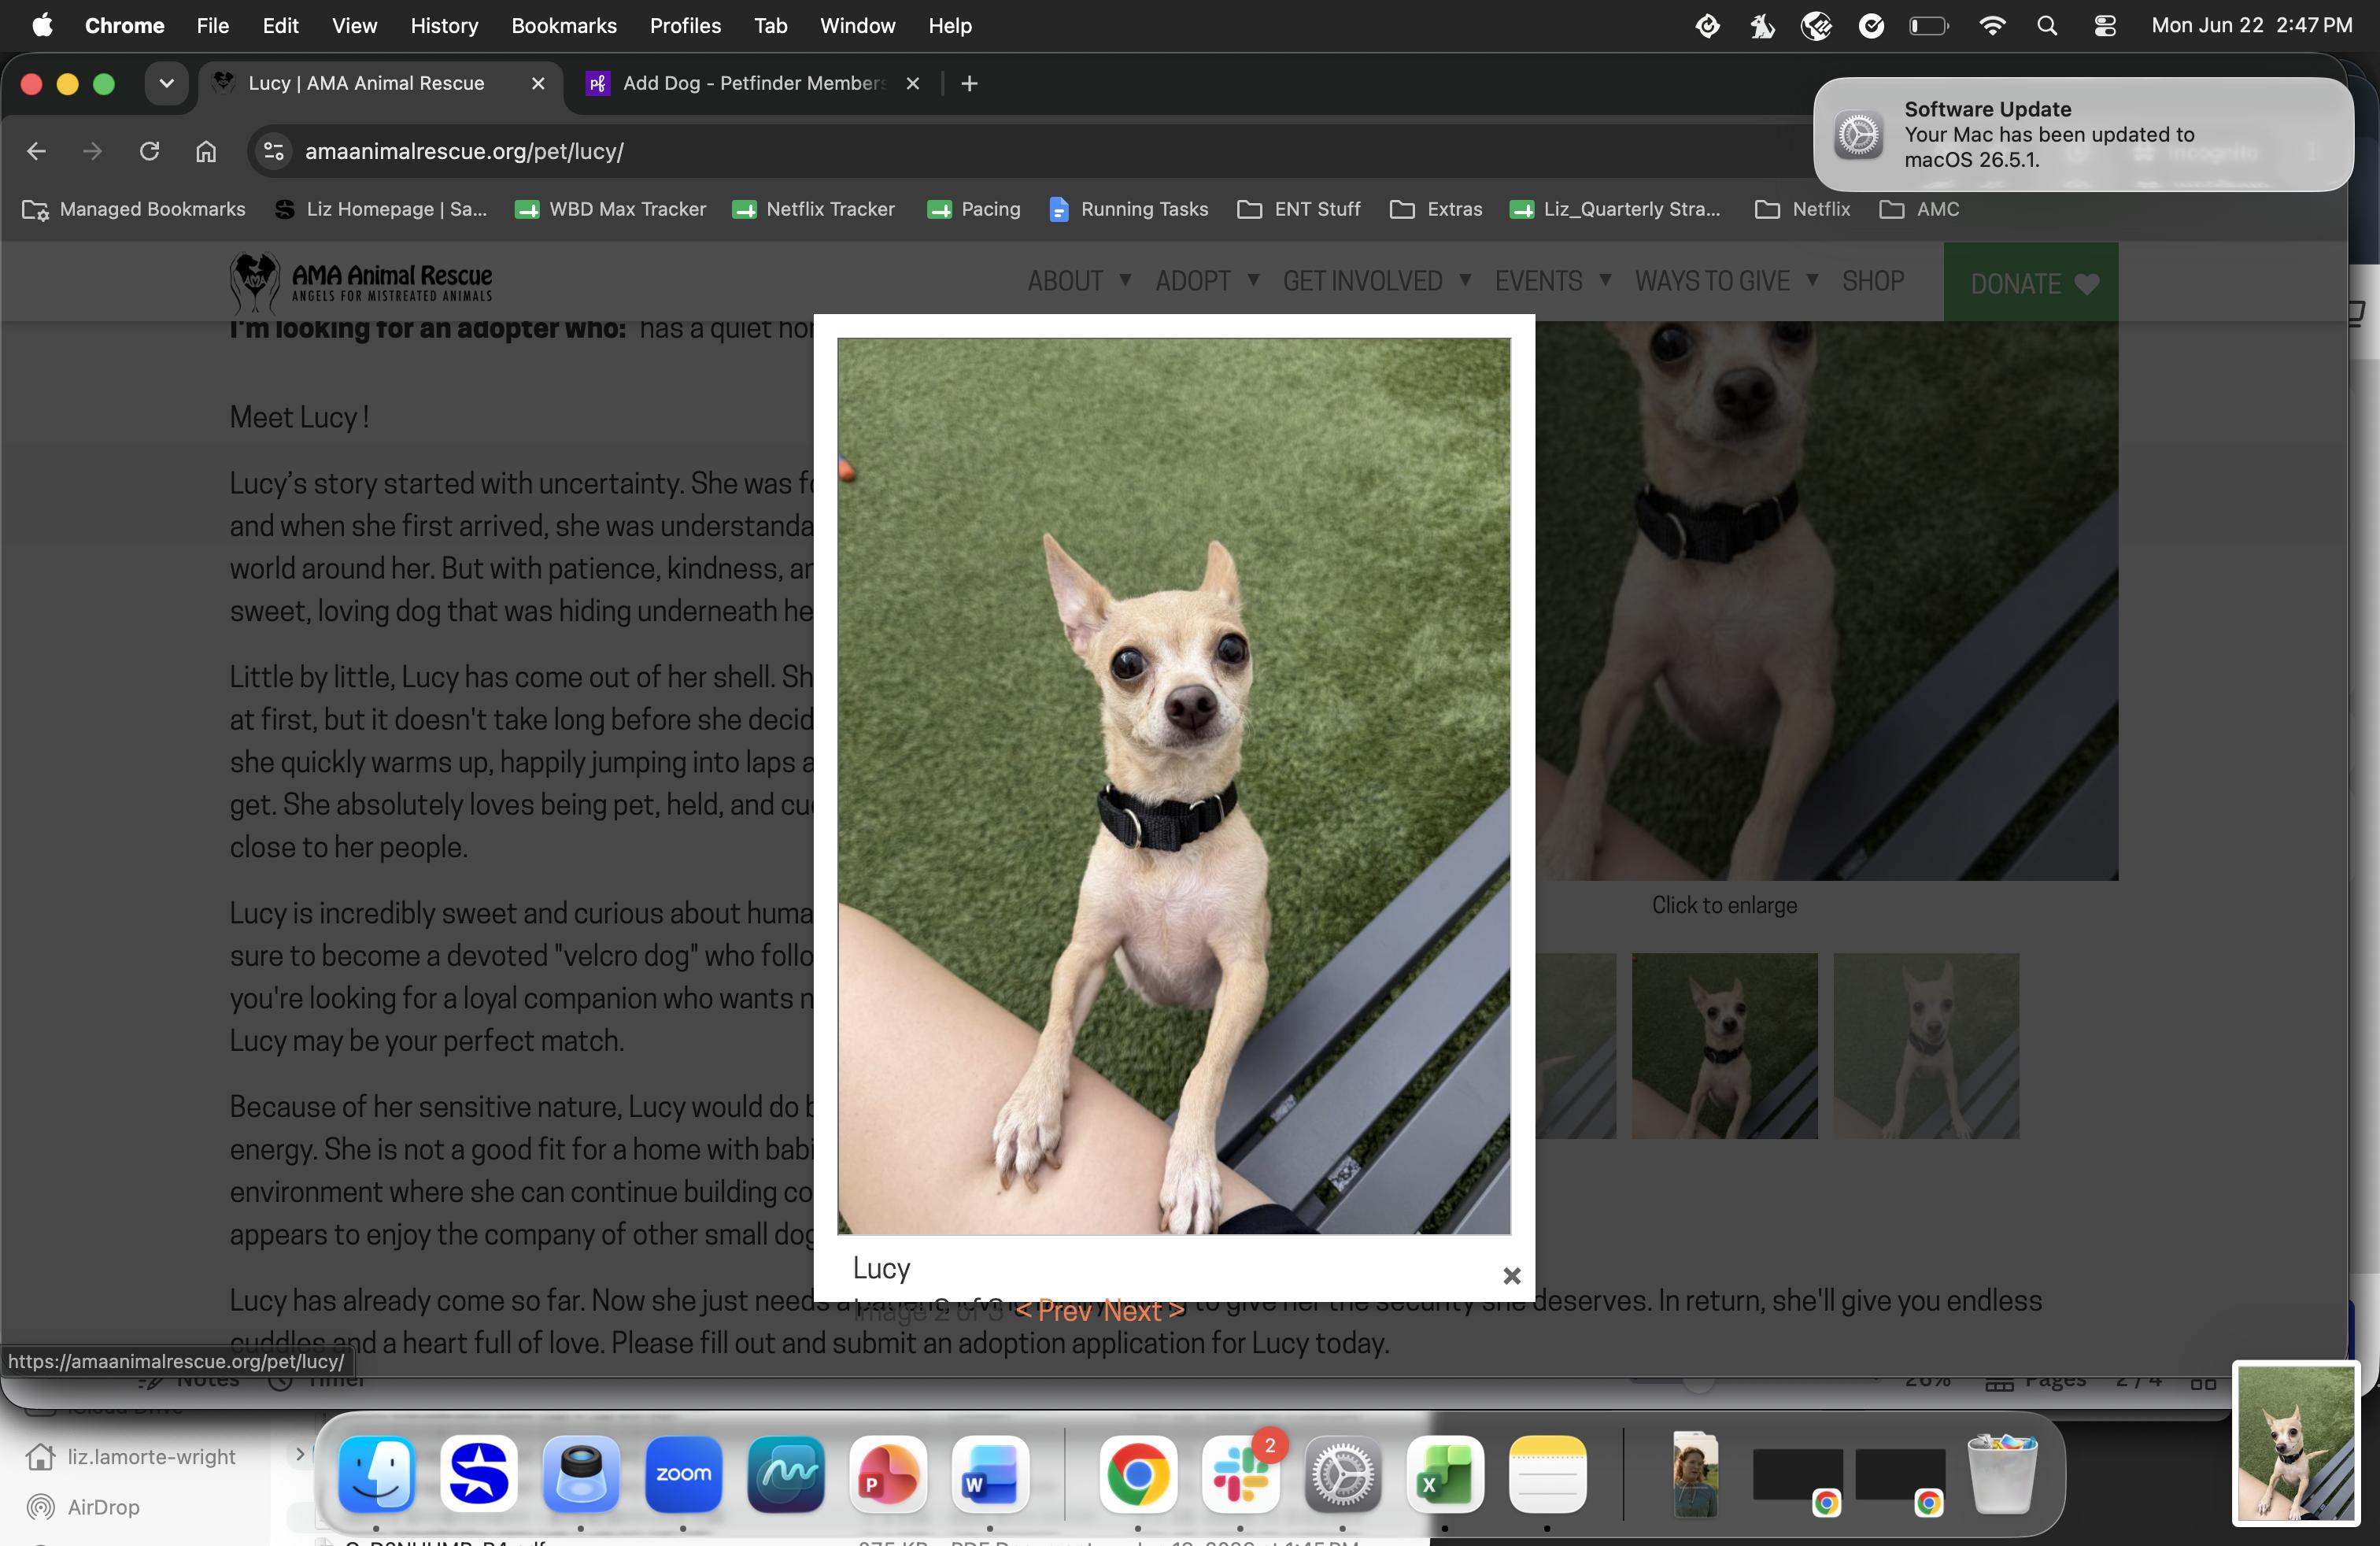Open the Pacing sheet bookmark
Viewport: 2380px width, 1546px height.
(974, 209)
